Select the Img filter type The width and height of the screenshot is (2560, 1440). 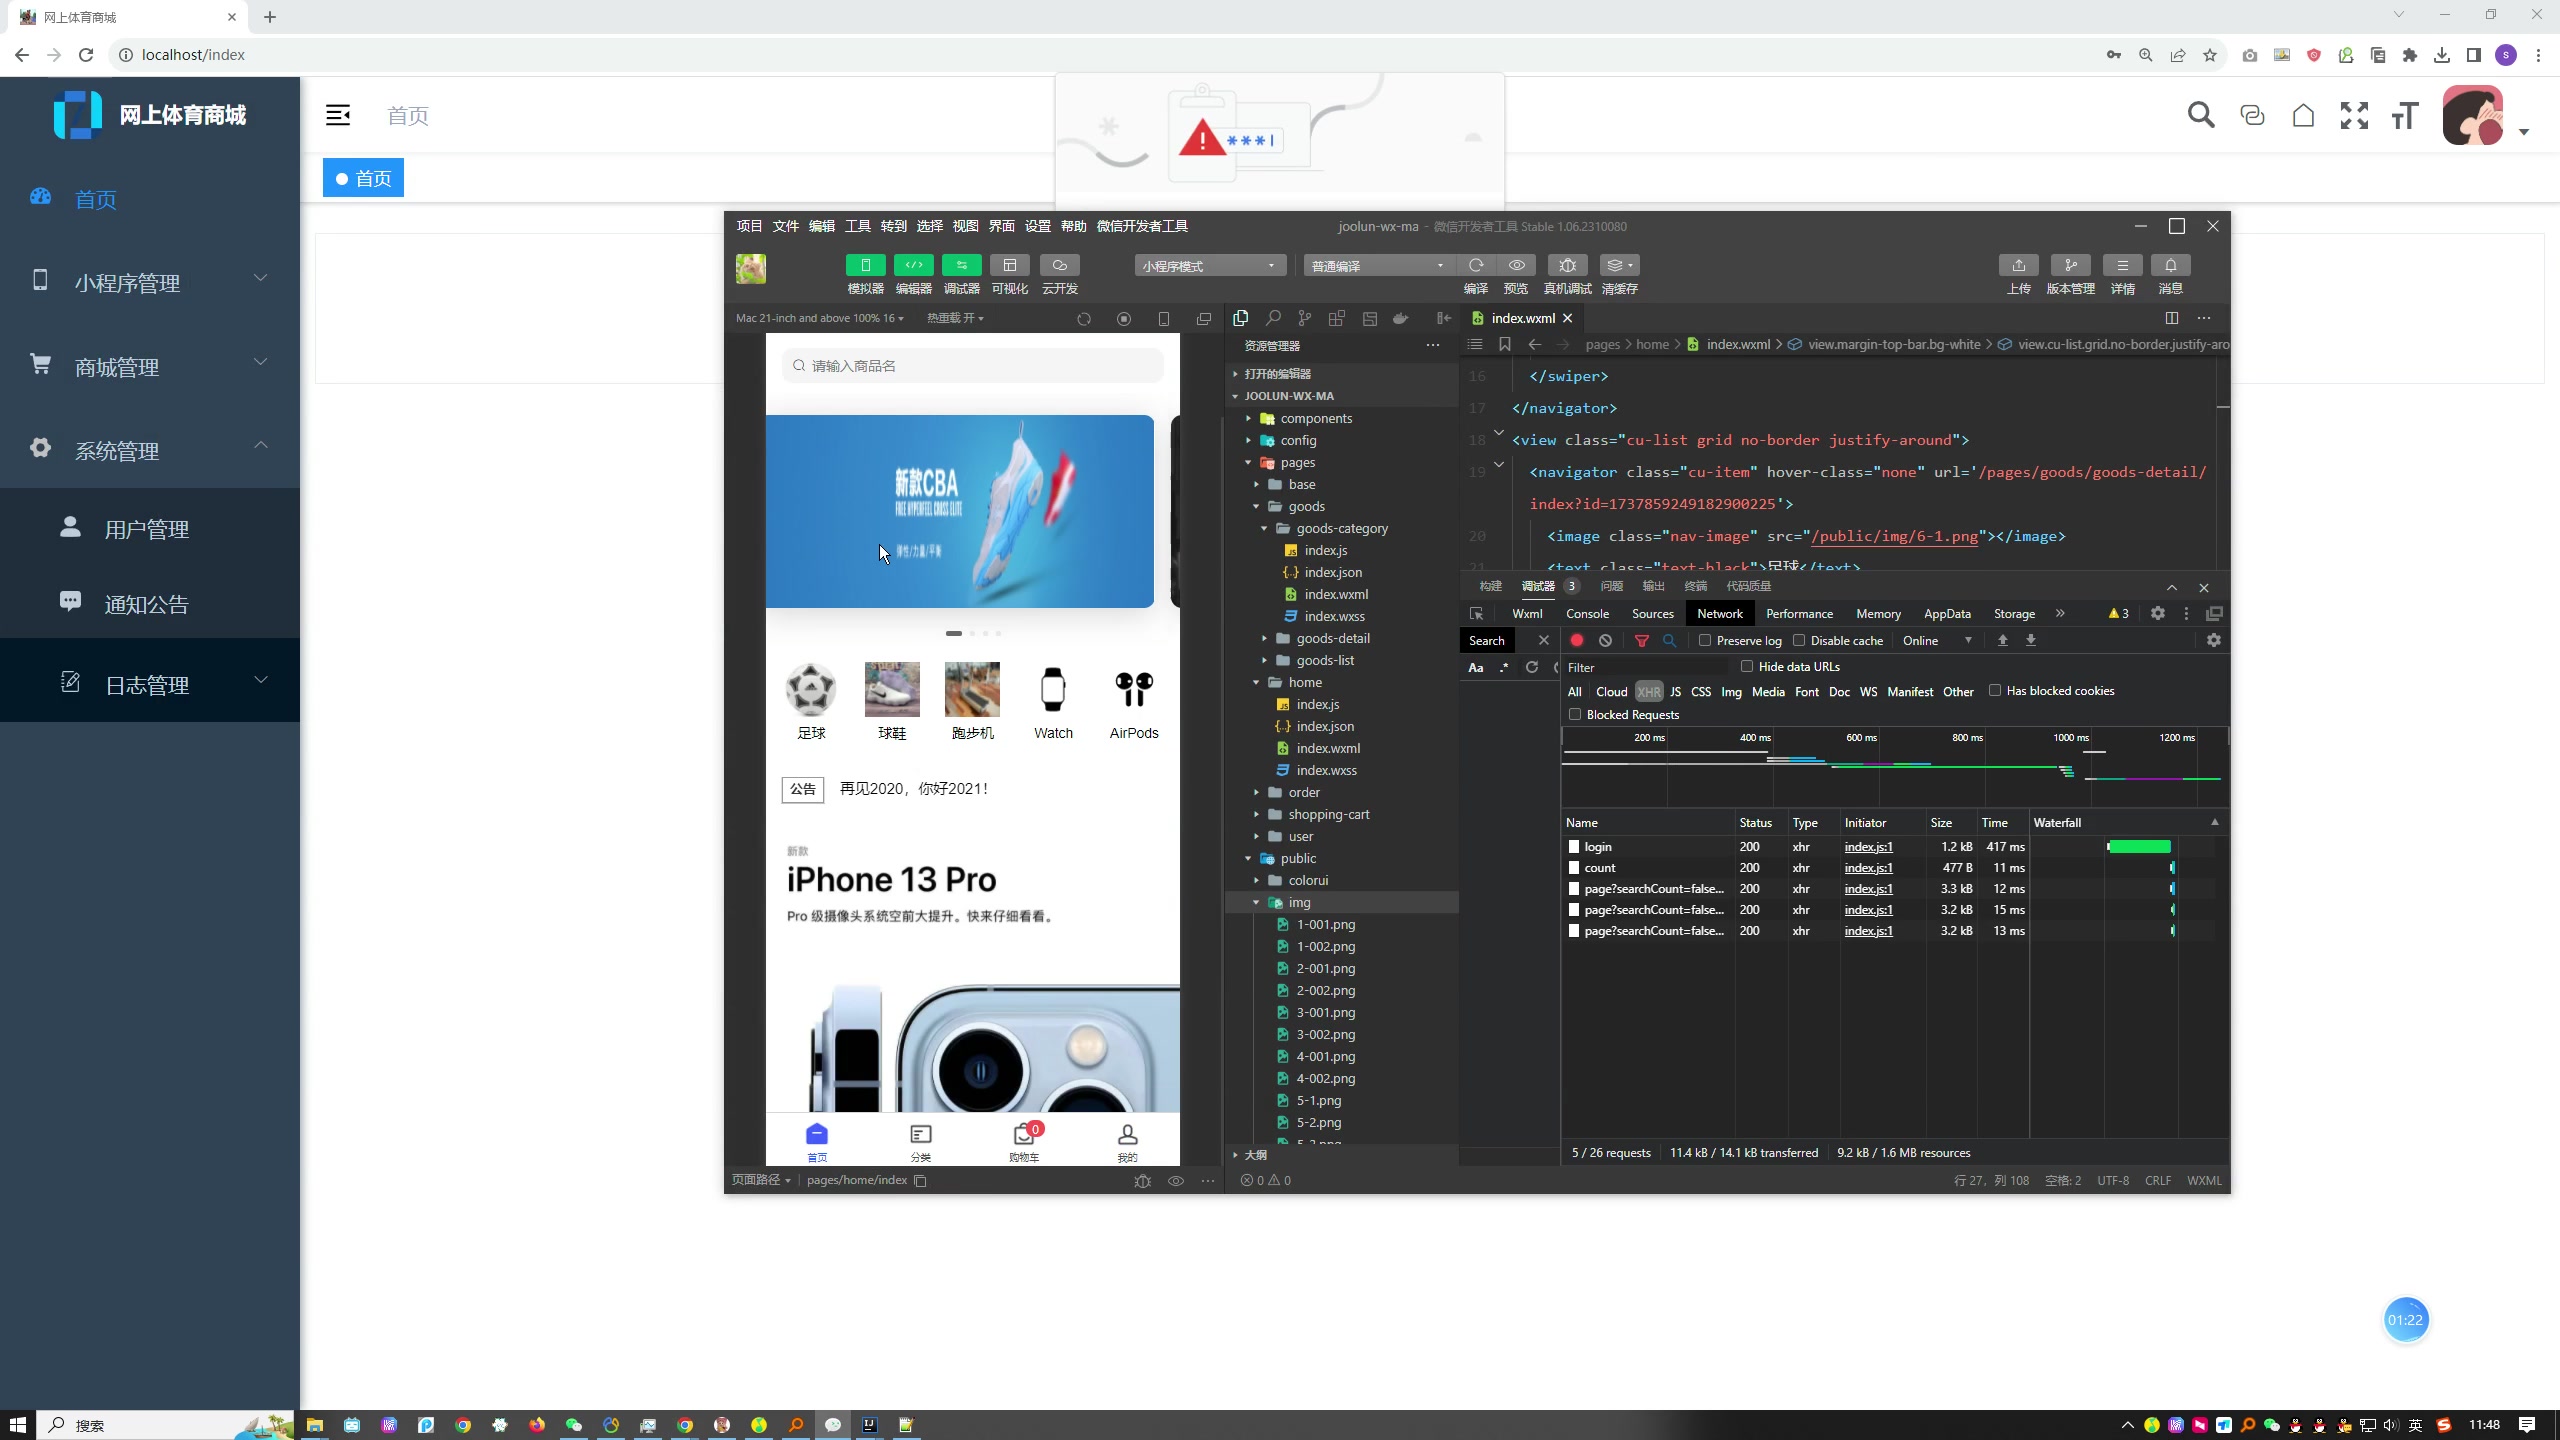[x=1731, y=691]
